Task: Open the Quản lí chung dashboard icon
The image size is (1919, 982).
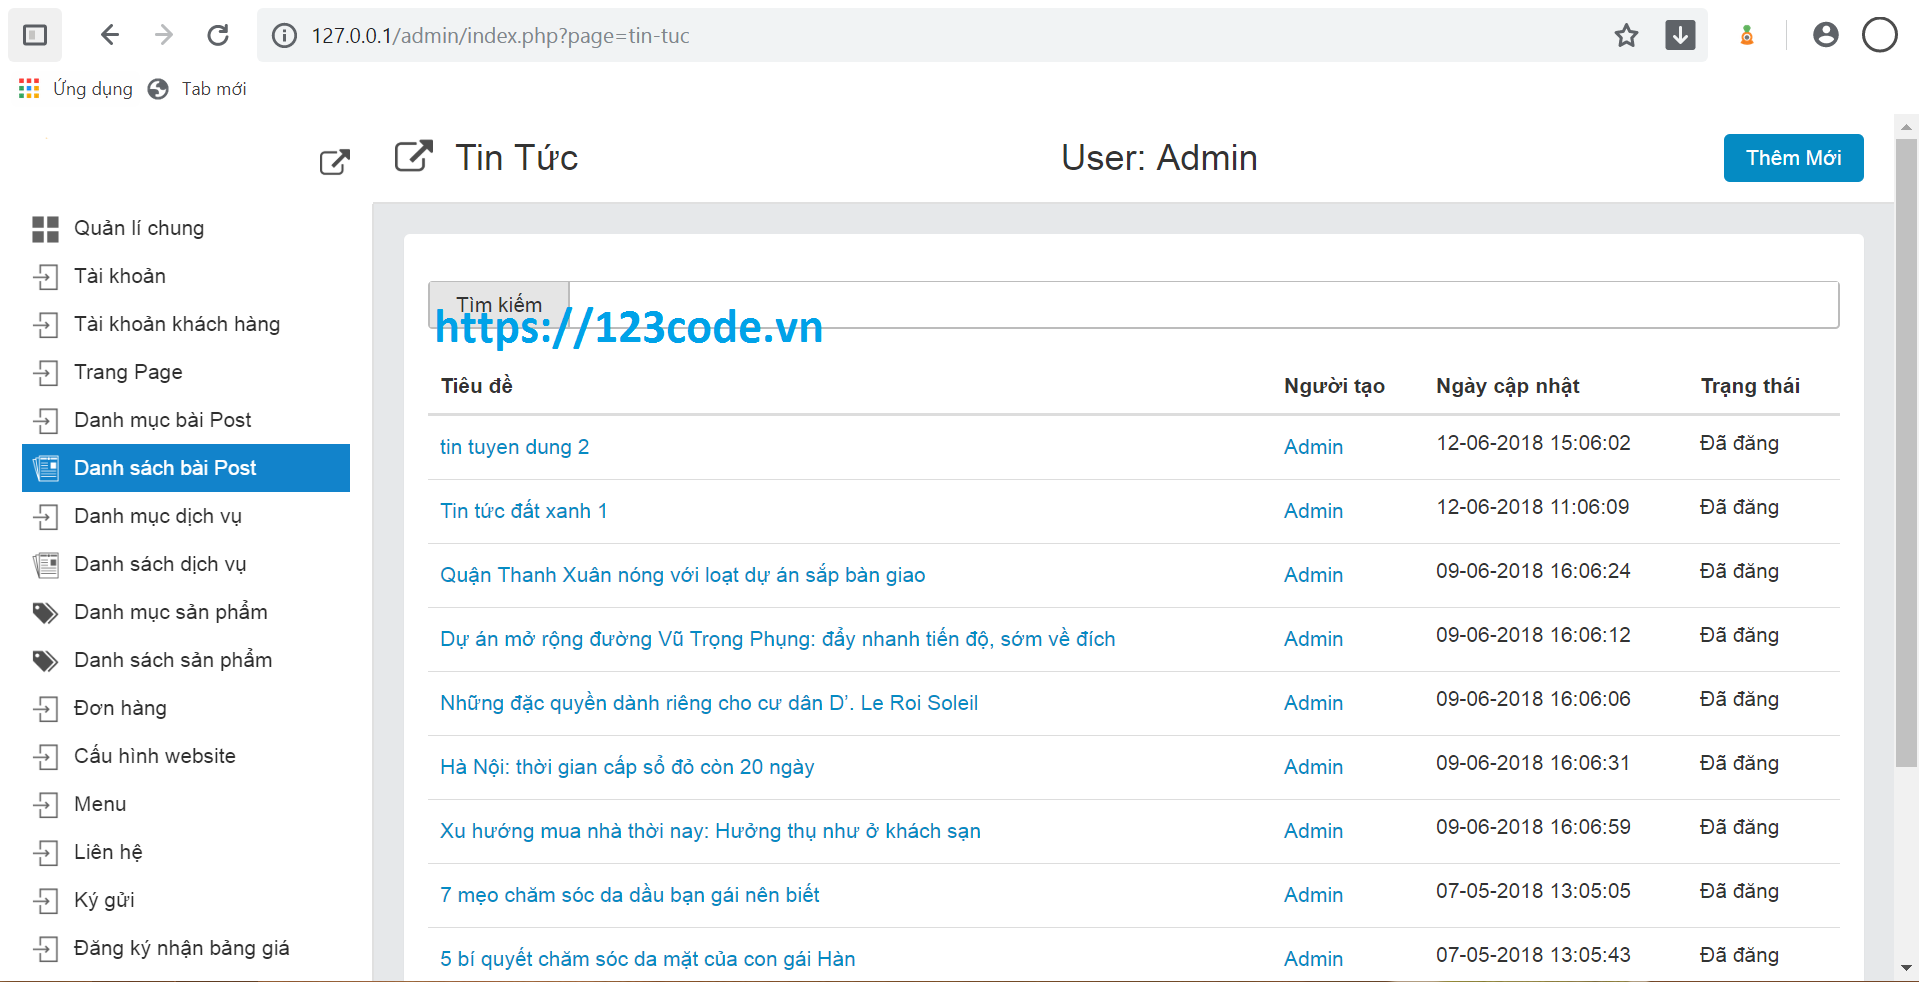Action: click(x=45, y=228)
